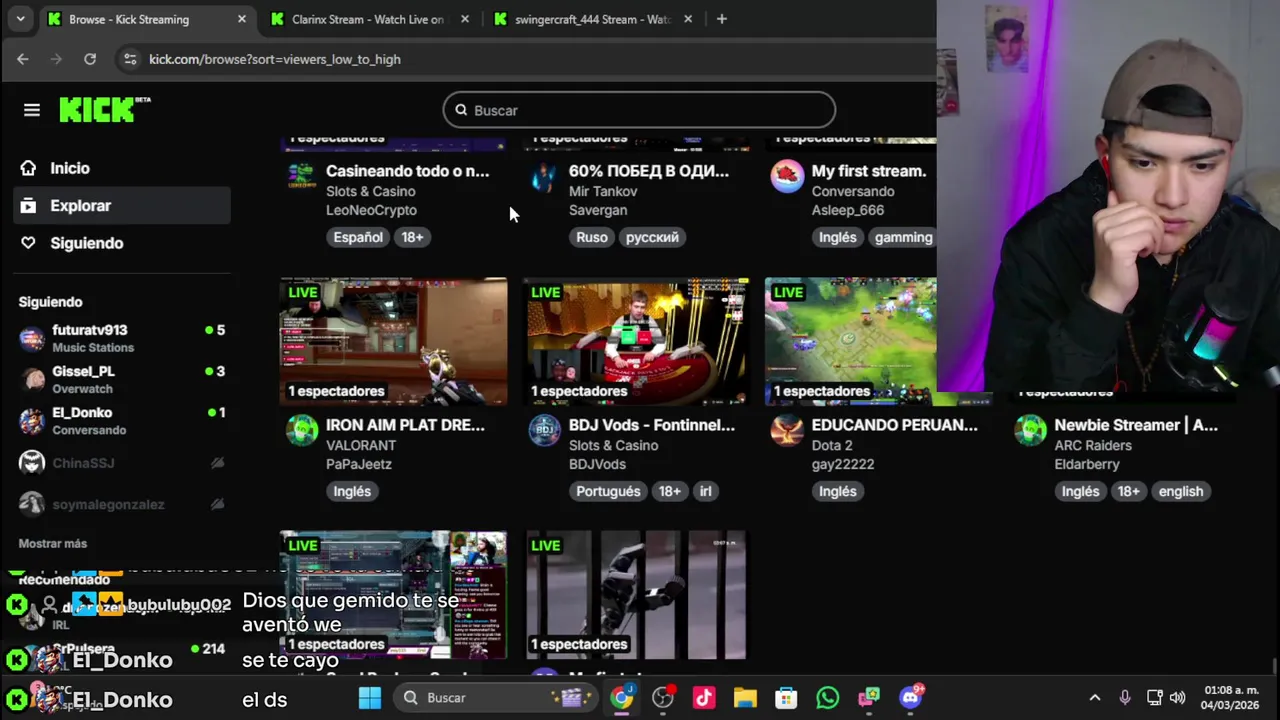Click gay22222 channel avatar
The height and width of the screenshot is (720, 1280).
click(787, 430)
